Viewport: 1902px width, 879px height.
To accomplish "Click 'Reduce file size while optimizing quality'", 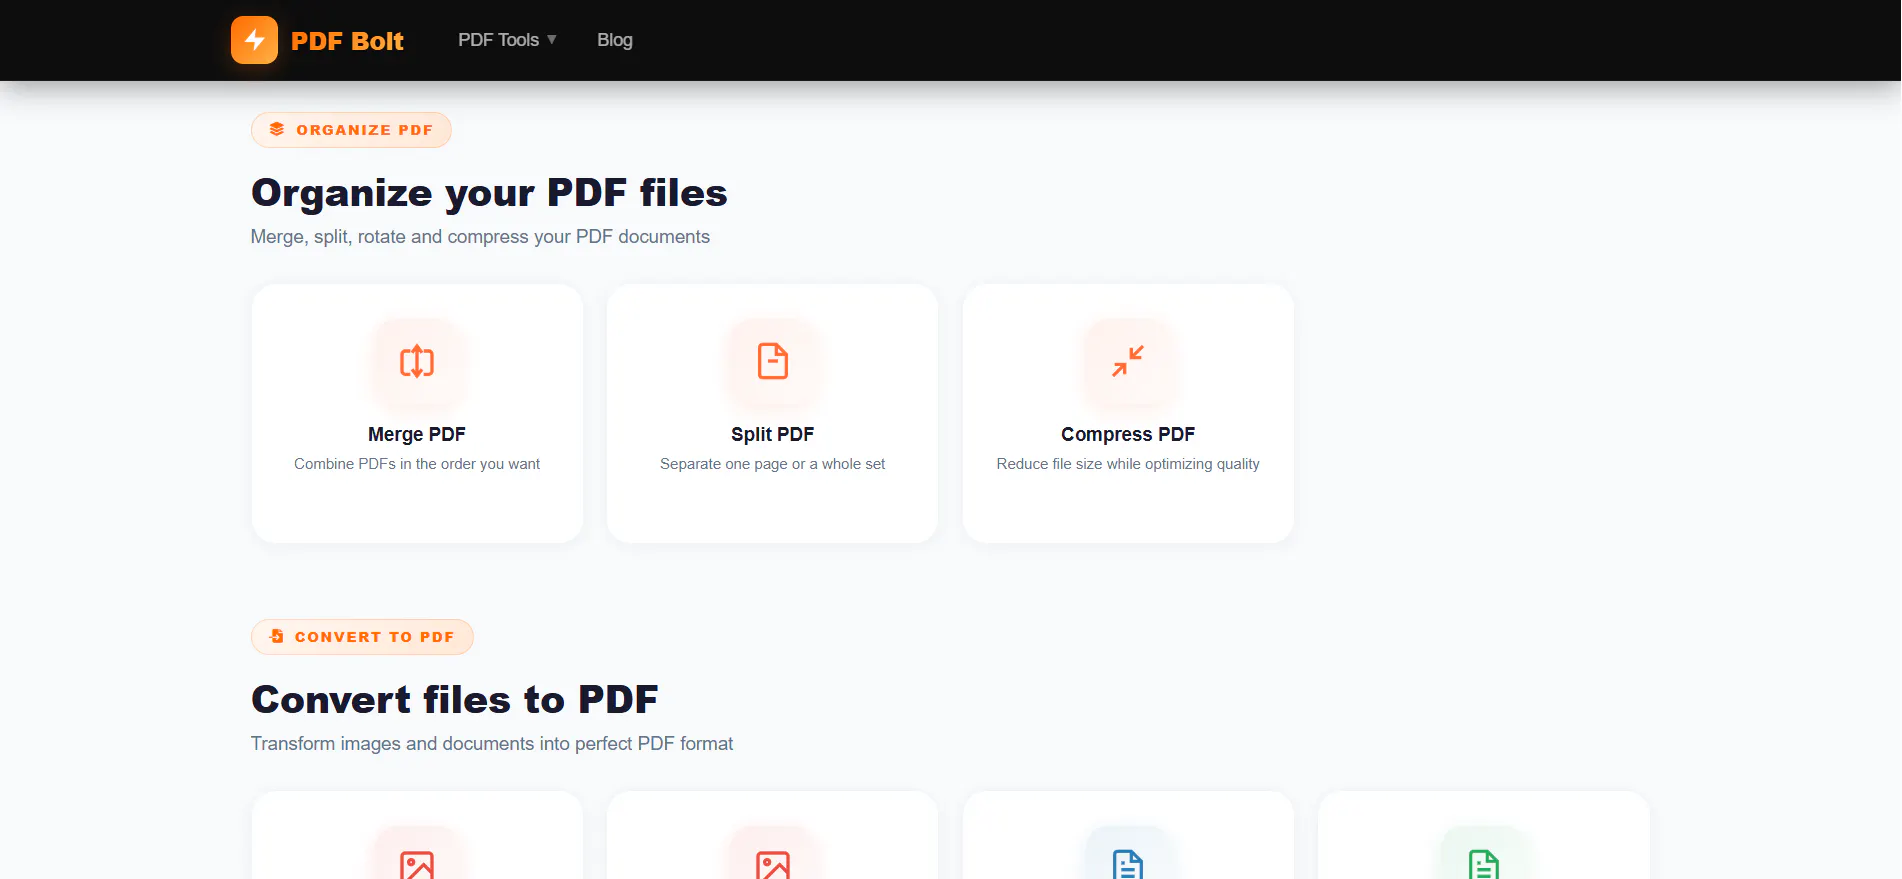I will point(1128,464).
